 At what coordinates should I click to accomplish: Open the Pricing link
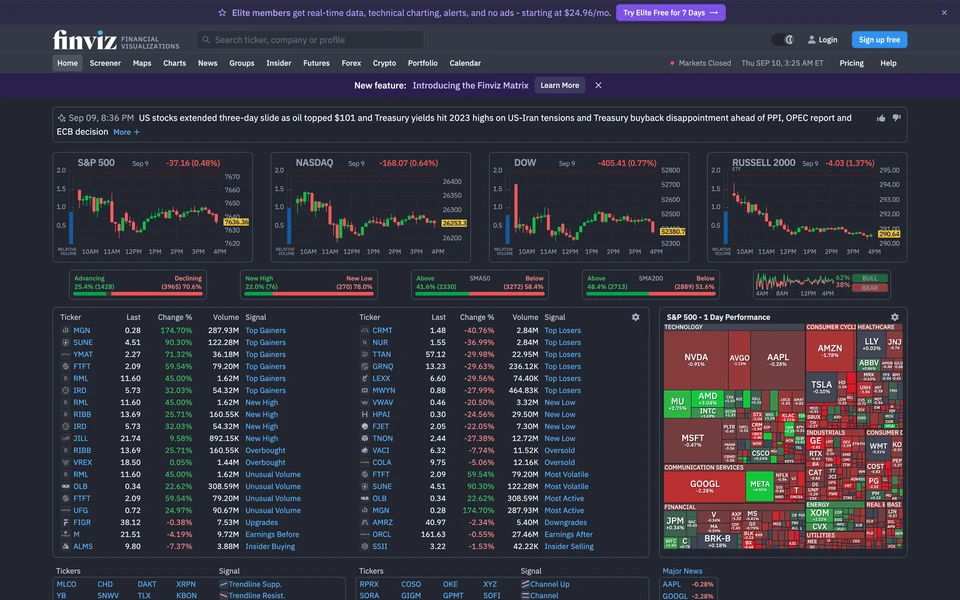[x=852, y=63]
